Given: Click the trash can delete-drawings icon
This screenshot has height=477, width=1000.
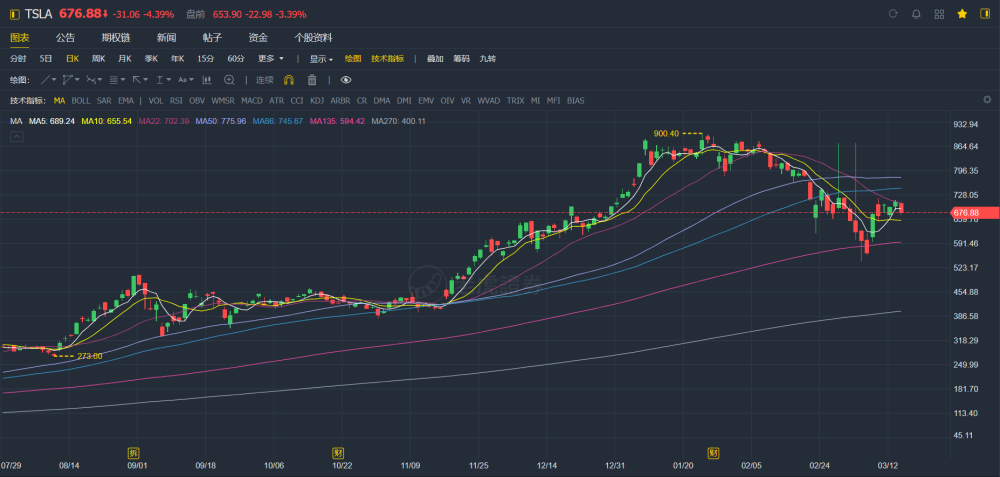Looking at the screenshot, I should pos(312,80).
